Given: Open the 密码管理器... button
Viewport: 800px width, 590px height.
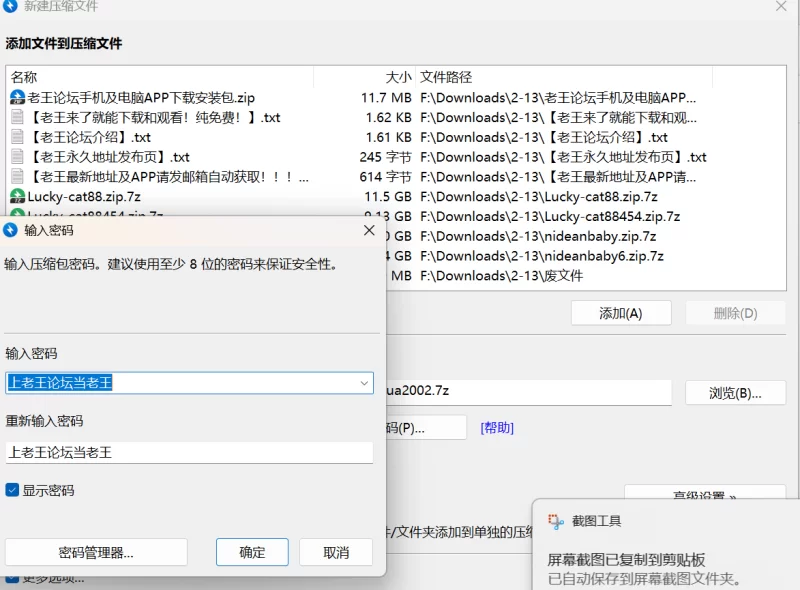Looking at the screenshot, I should click(x=96, y=552).
